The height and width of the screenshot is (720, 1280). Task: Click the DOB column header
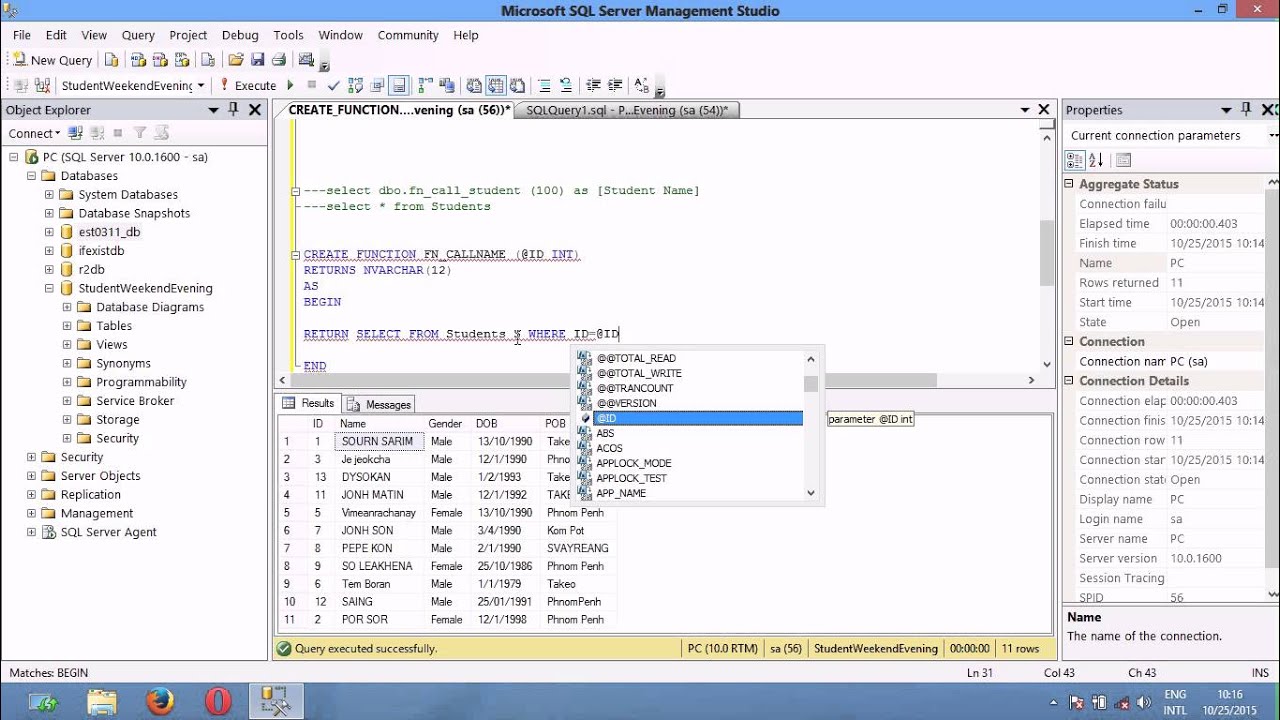(x=506, y=424)
